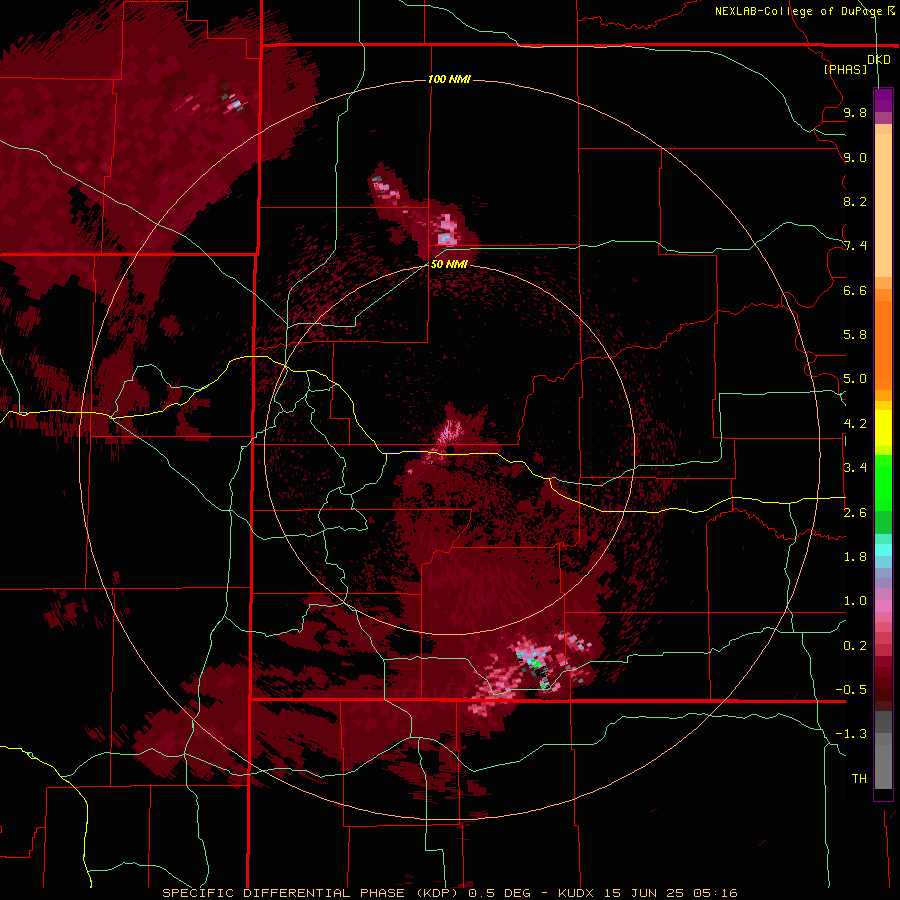Click the -1.3 value on the color scale

851,734
